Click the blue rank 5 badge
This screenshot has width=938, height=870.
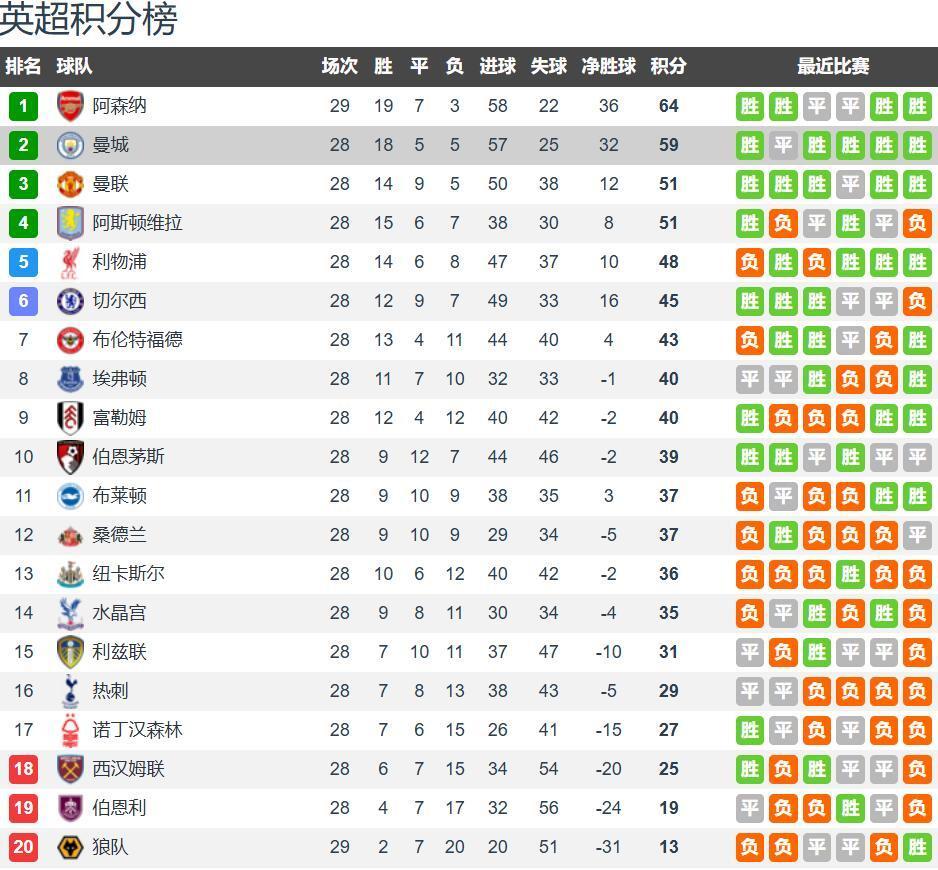click(x=23, y=262)
